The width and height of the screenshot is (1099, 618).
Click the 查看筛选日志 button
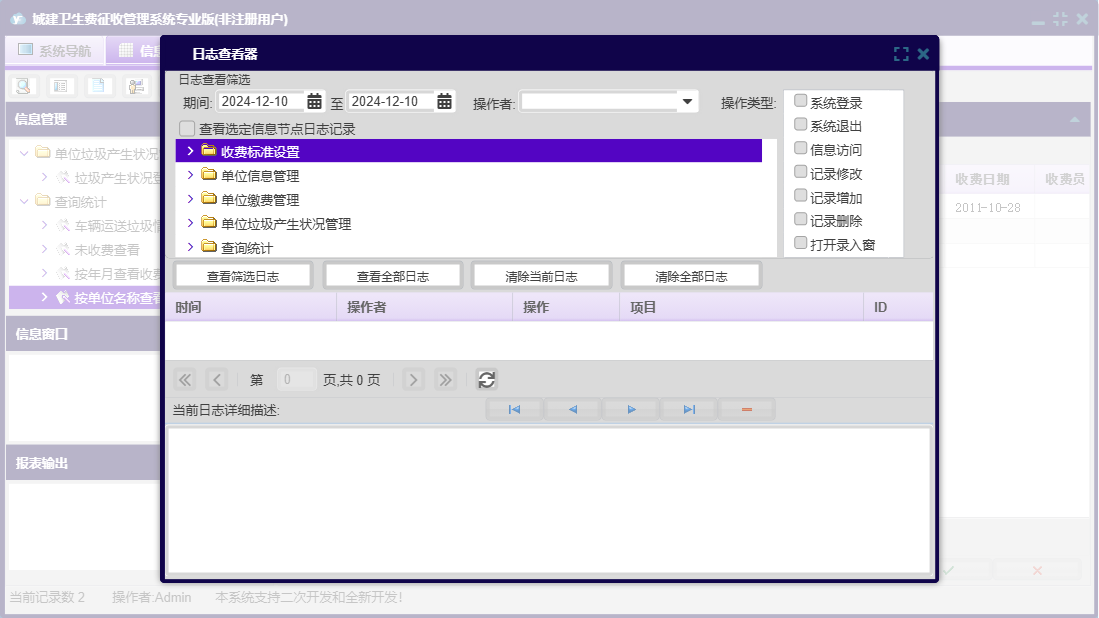click(243, 276)
